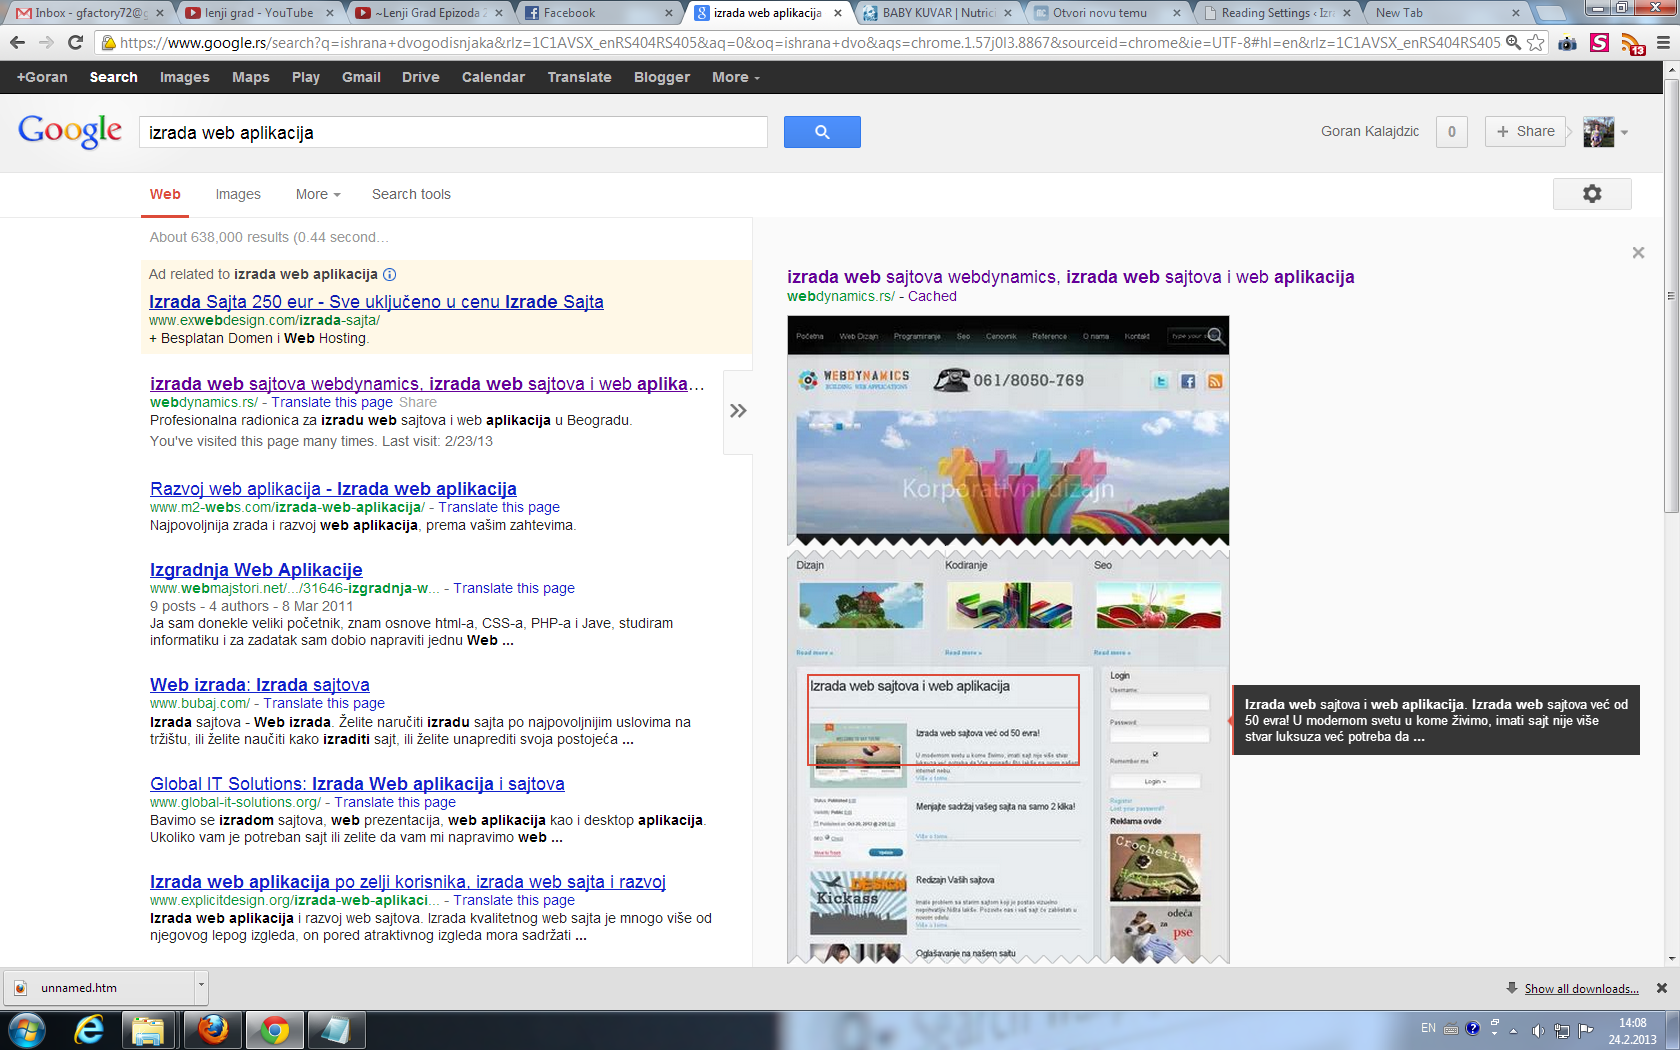1680x1050 pixels.
Task: Switch to the Reading Settings tab
Action: (1277, 13)
